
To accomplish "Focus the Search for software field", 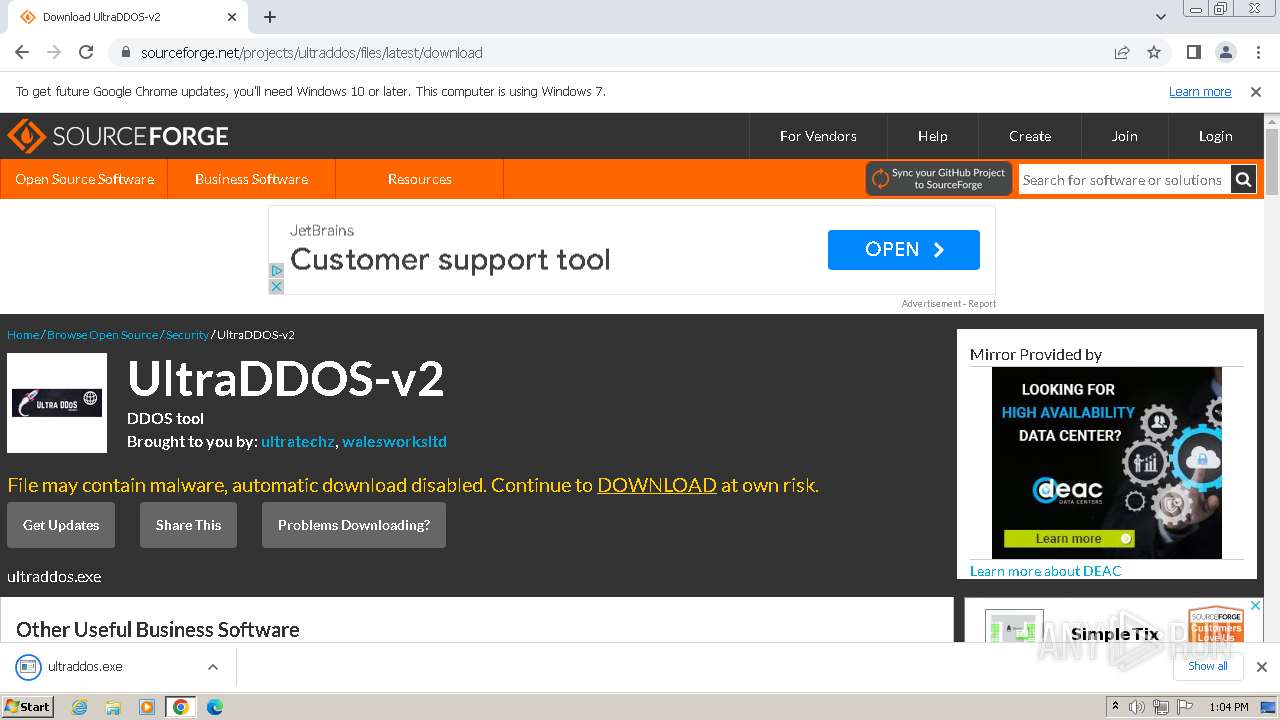I will point(1124,180).
